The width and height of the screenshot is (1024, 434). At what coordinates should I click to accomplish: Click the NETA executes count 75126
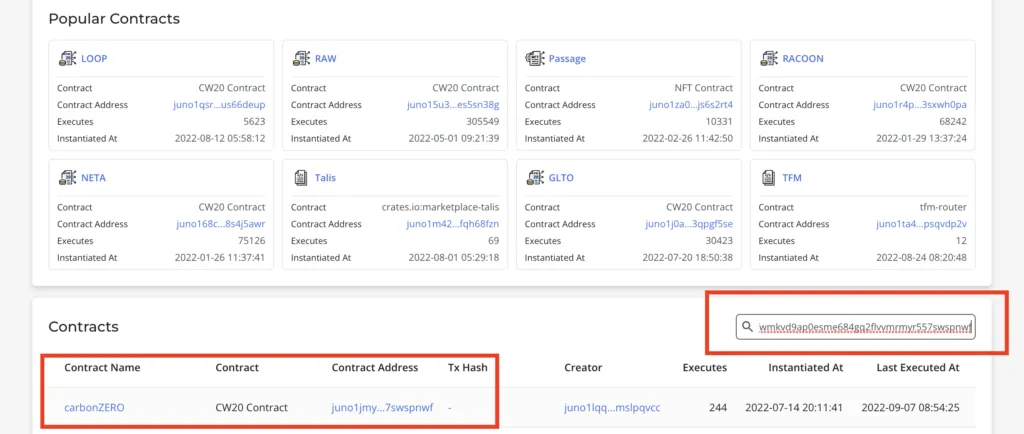[x=251, y=241]
